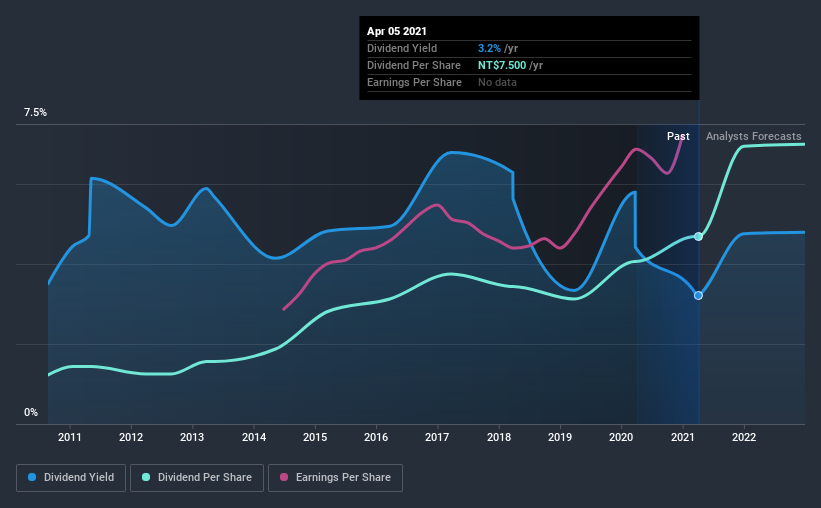This screenshot has height=508, width=821.
Task: Click the tooltip's Dividend Yield label
Action: tap(402, 49)
